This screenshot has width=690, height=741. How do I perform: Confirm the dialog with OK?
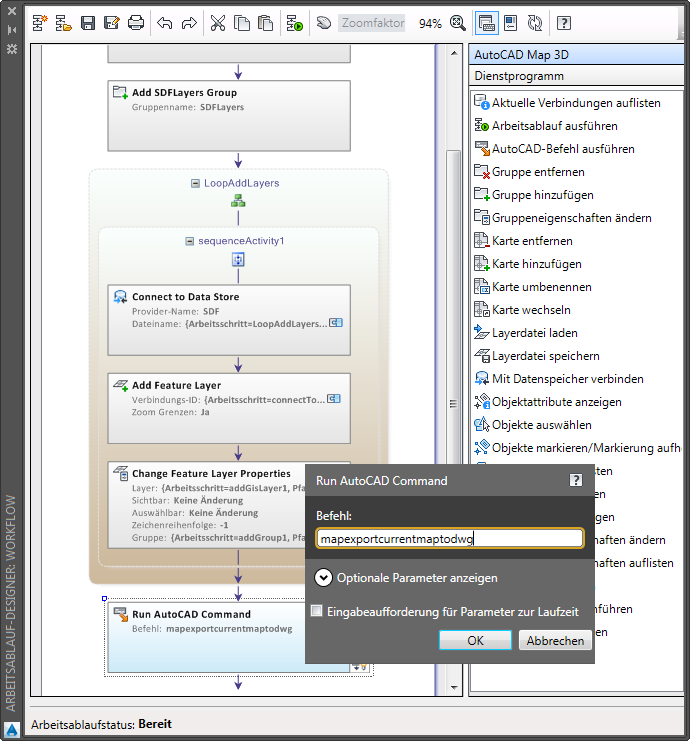coord(475,640)
